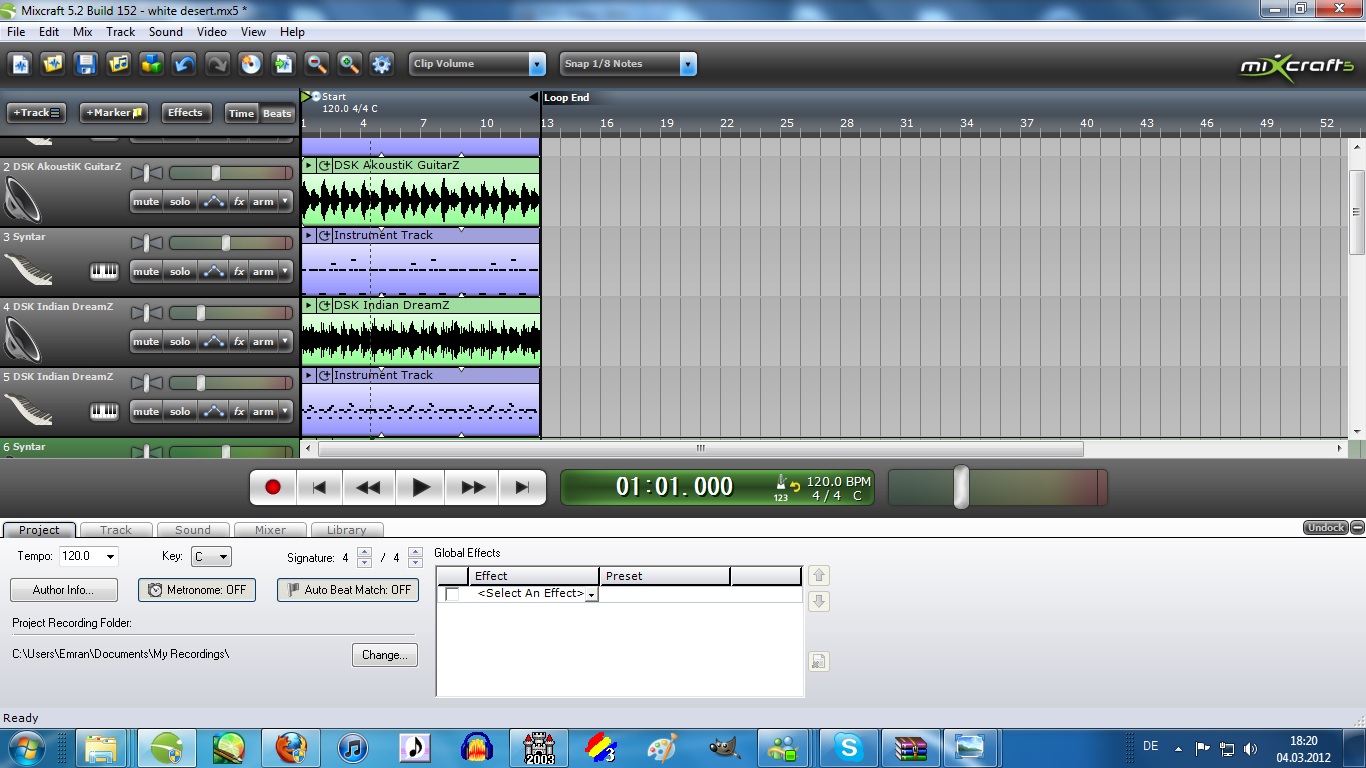Open fx effects for track 3 Syntar

pyautogui.click(x=239, y=271)
